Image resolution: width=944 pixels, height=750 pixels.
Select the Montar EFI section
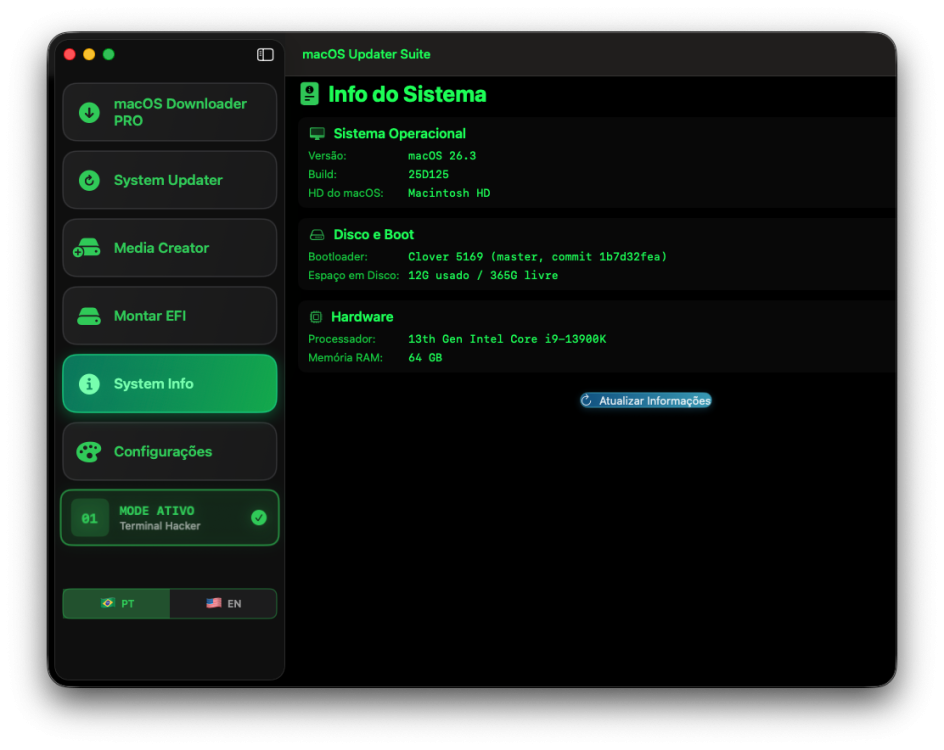click(x=170, y=316)
